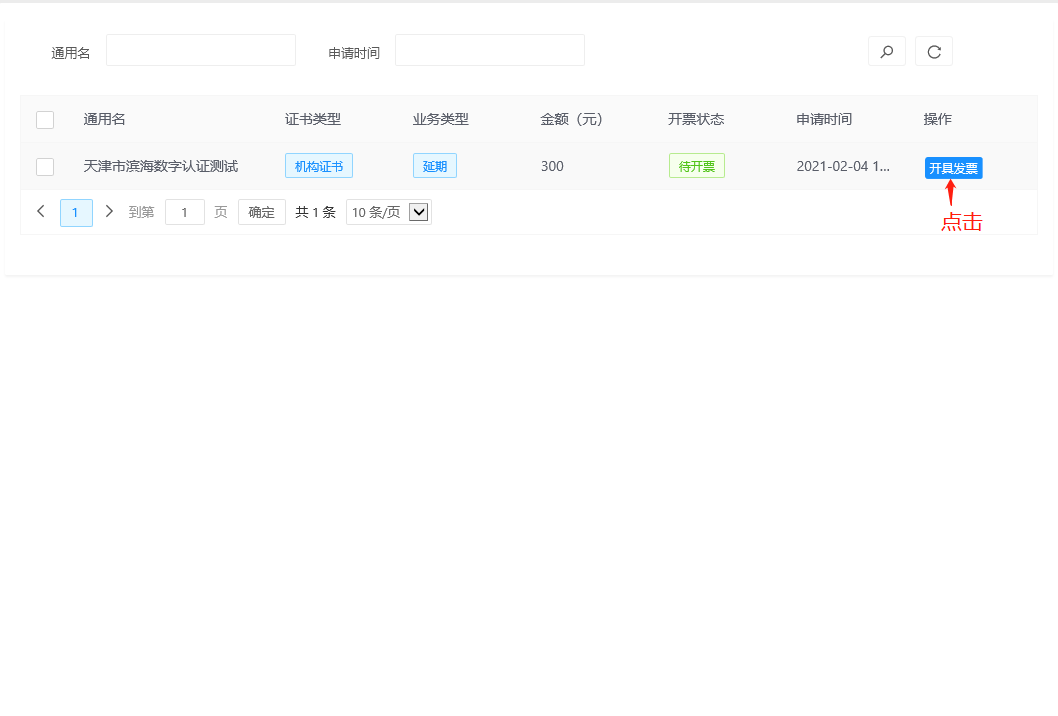The image size is (1058, 716).
Task: Click the search magnifier icon button
Action: click(886, 52)
